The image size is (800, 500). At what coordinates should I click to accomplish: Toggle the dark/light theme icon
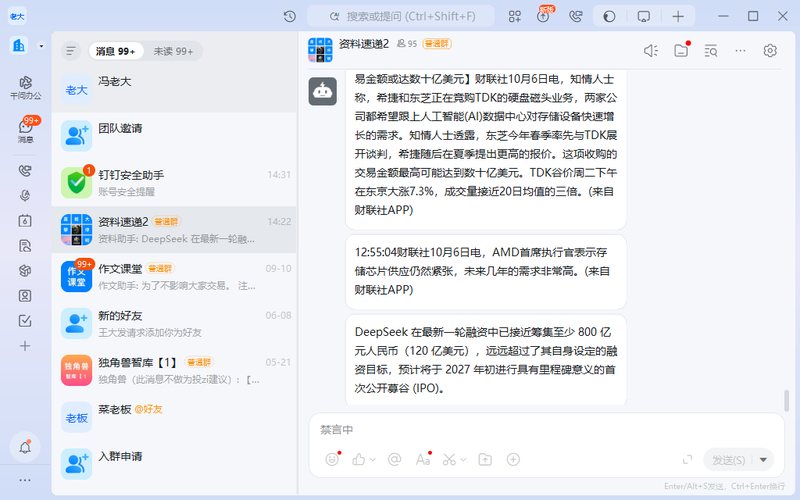click(609, 16)
